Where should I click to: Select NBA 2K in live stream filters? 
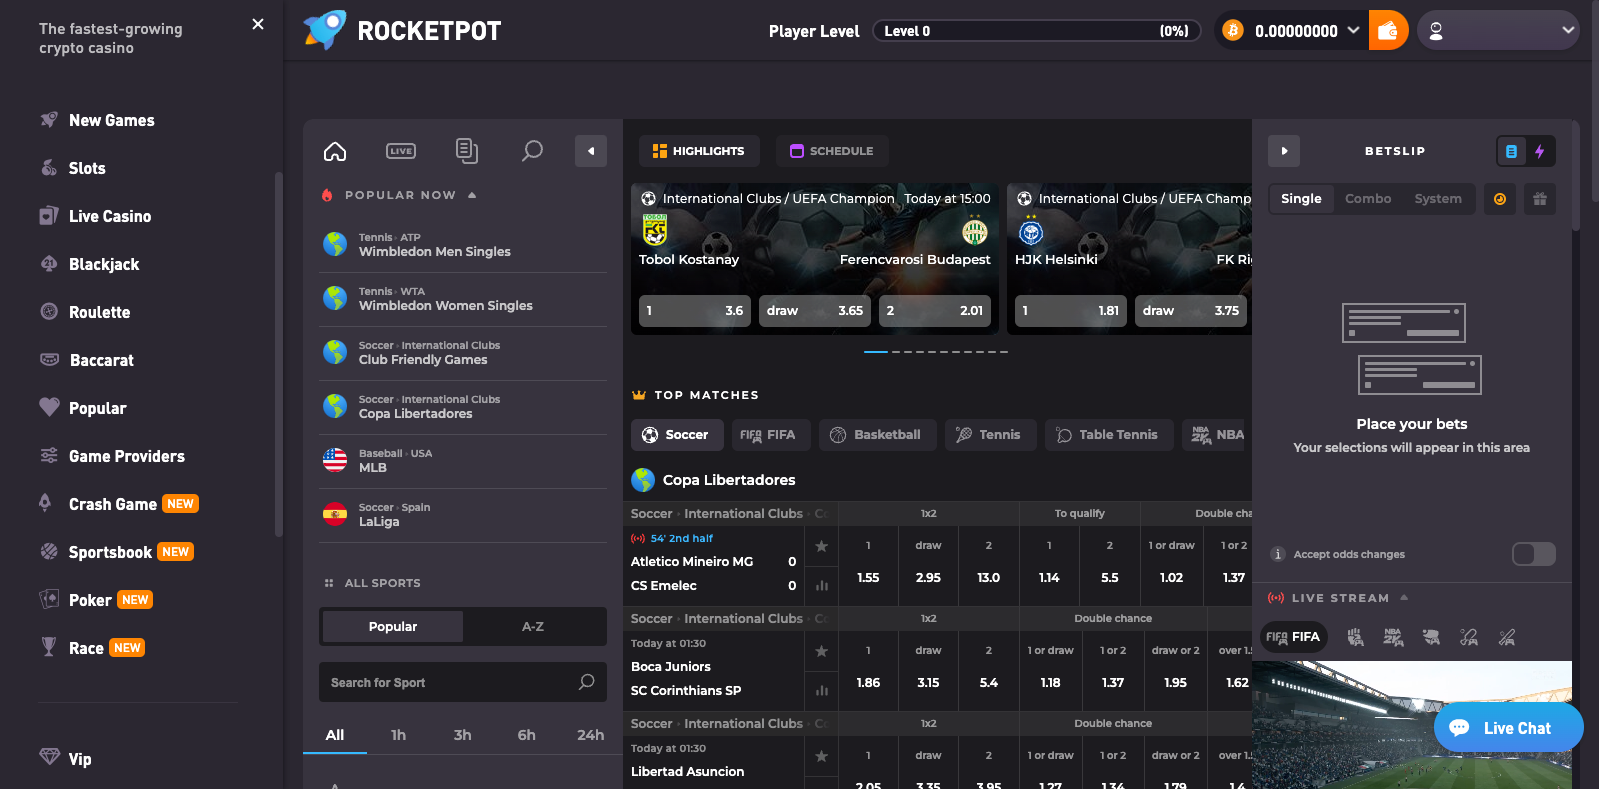pos(1393,637)
